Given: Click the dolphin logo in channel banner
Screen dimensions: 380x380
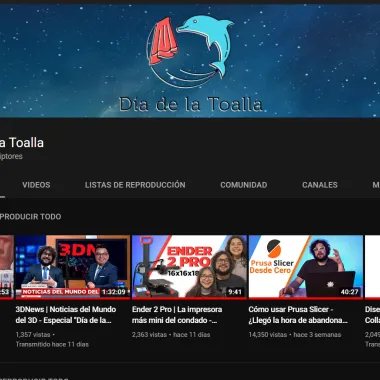Looking at the screenshot, I should coord(207,43).
